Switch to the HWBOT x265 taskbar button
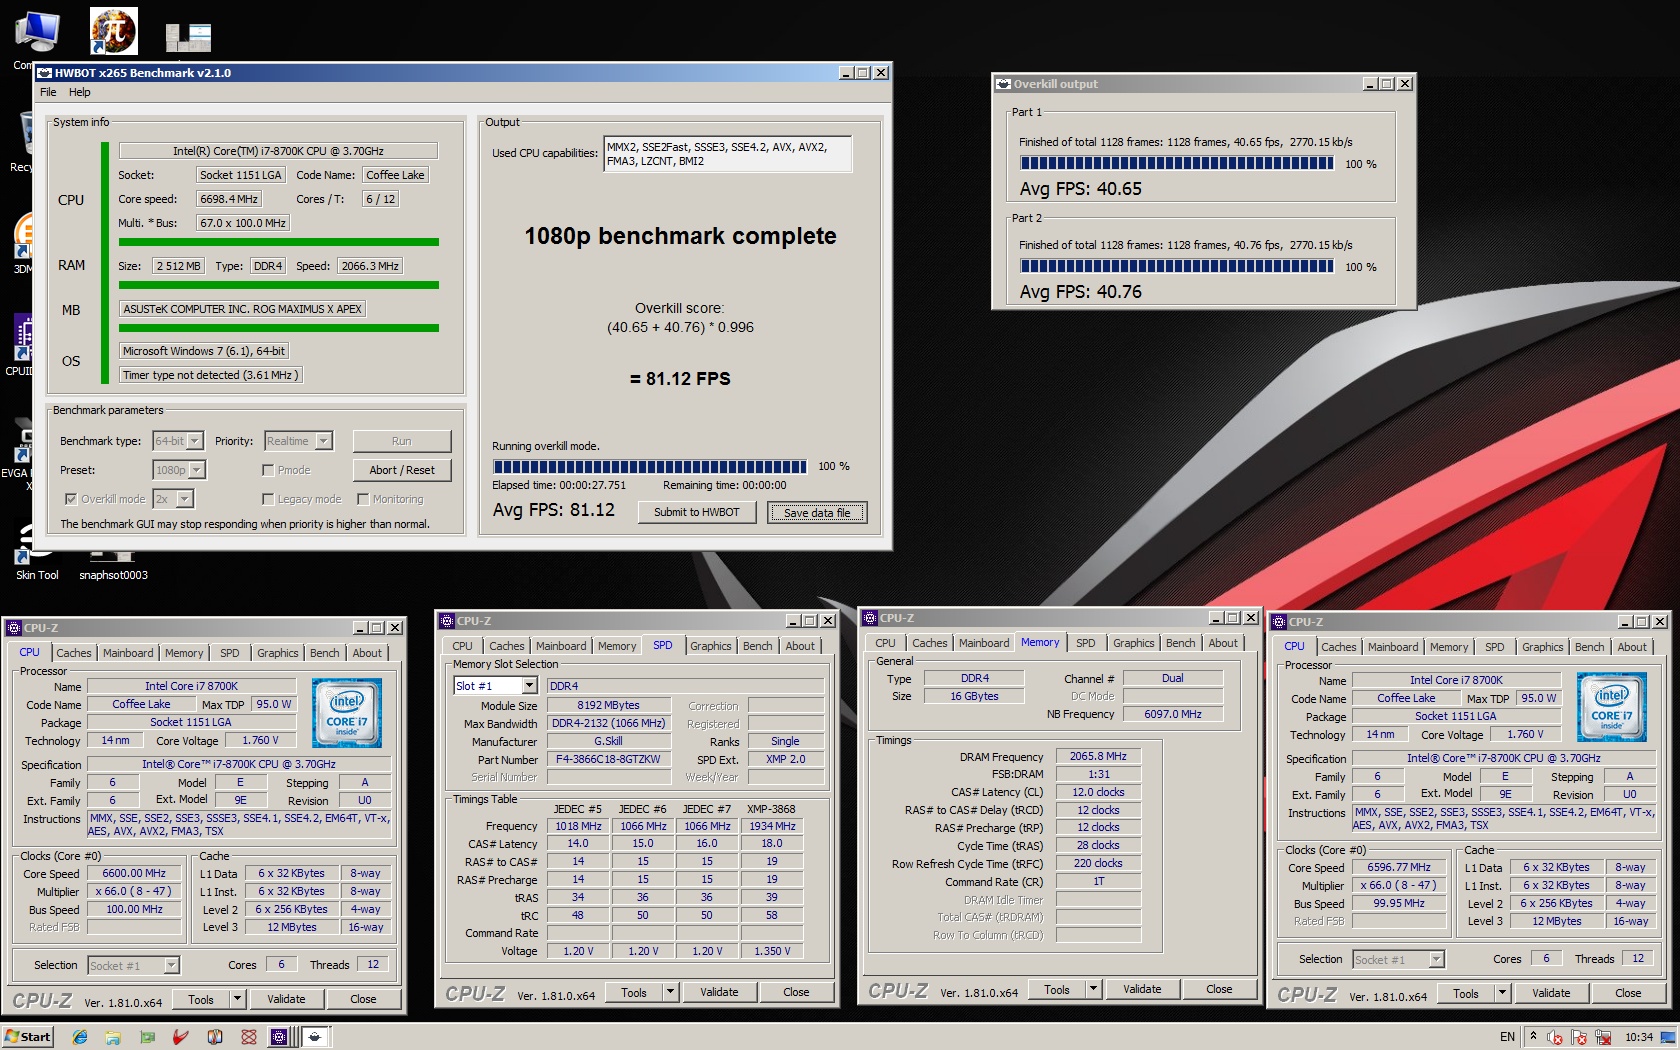The width and height of the screenshot is (1680, 1050). tap(315, 1037)
